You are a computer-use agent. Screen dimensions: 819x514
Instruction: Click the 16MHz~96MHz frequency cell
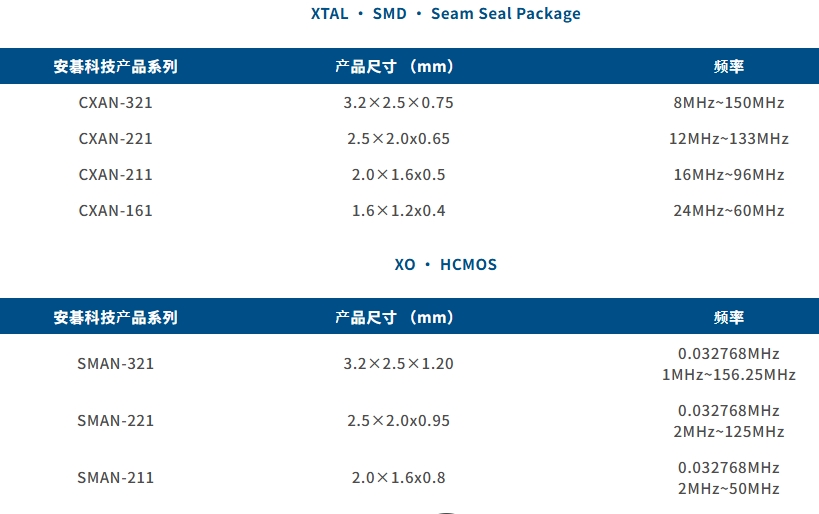tap(728, 174)
